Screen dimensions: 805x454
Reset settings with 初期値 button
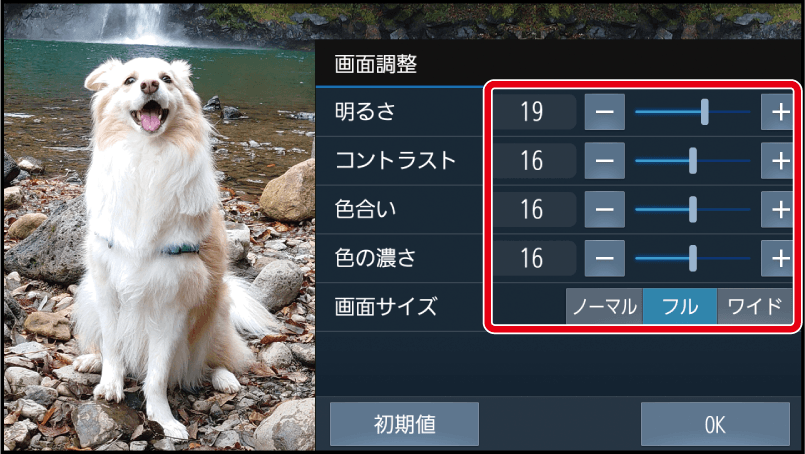point(405,424)
